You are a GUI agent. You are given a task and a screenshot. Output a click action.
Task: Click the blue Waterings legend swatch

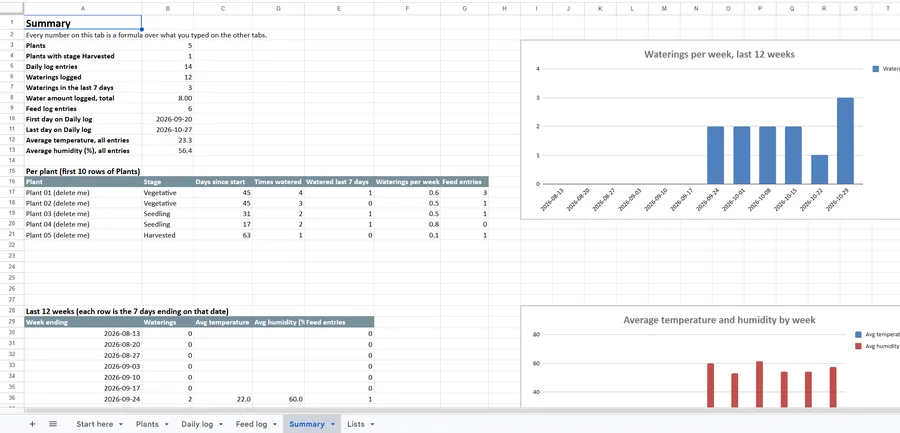[x=875, y=68]
